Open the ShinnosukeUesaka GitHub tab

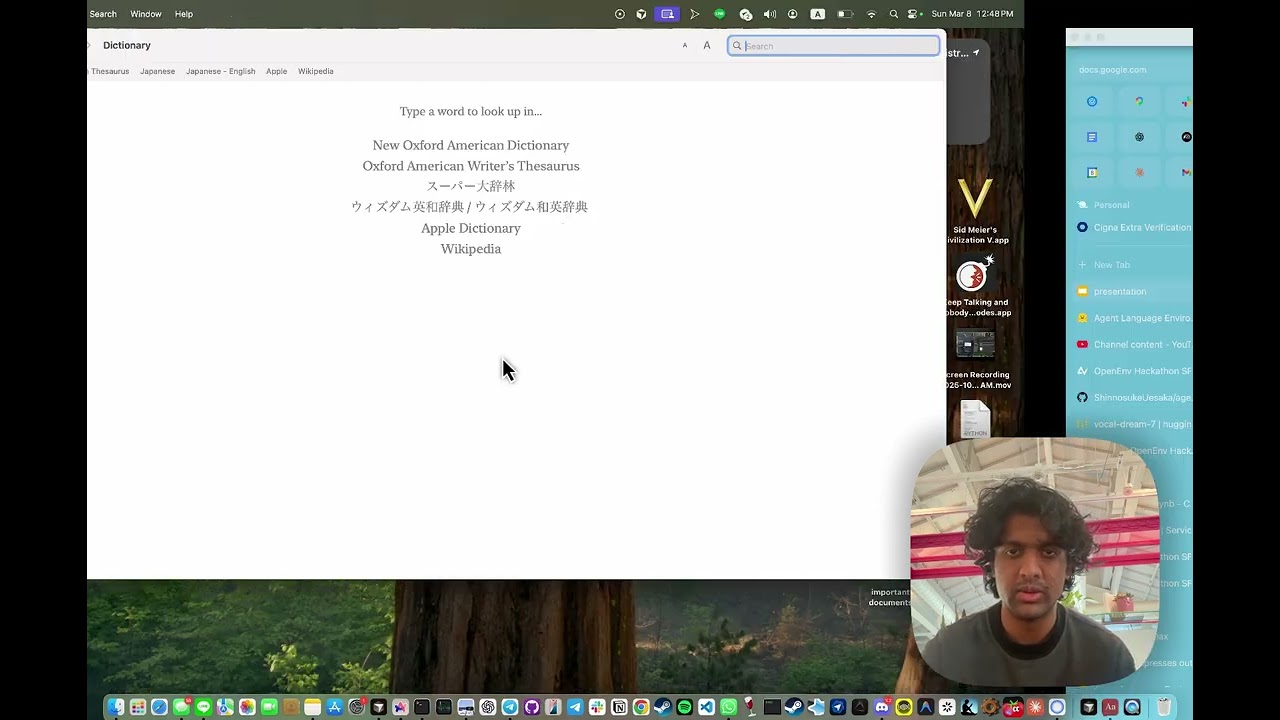click(1134, 398)
